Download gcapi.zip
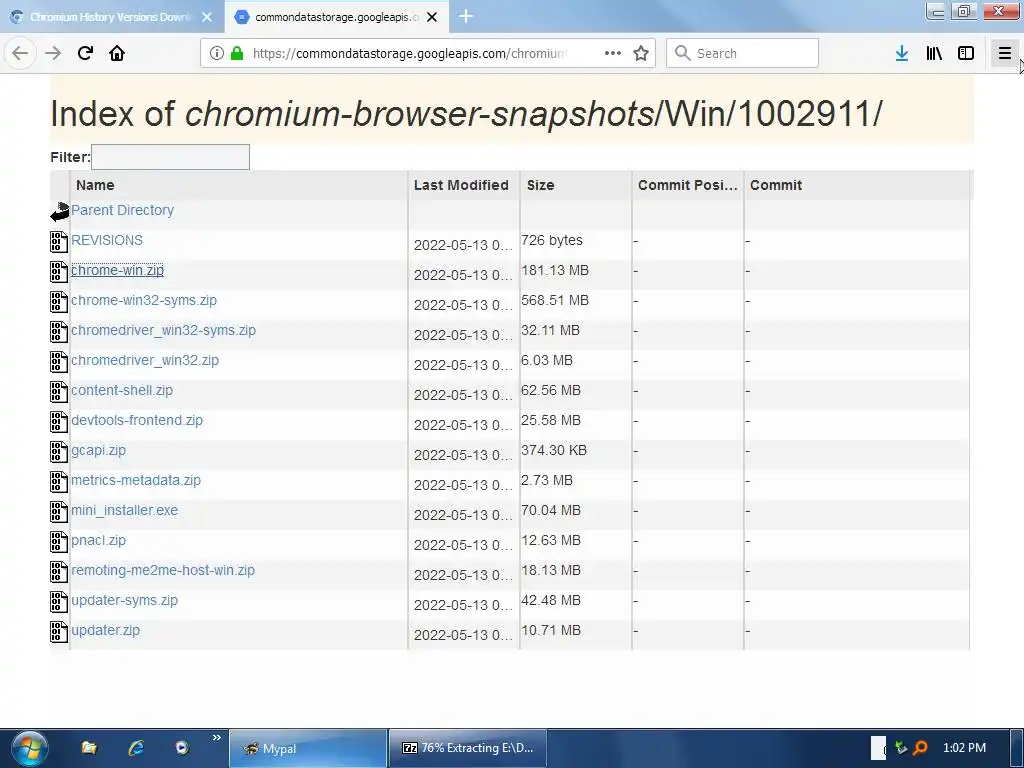Image resolution: width=1024 pixels, height=768 pixels. [99, 451]
